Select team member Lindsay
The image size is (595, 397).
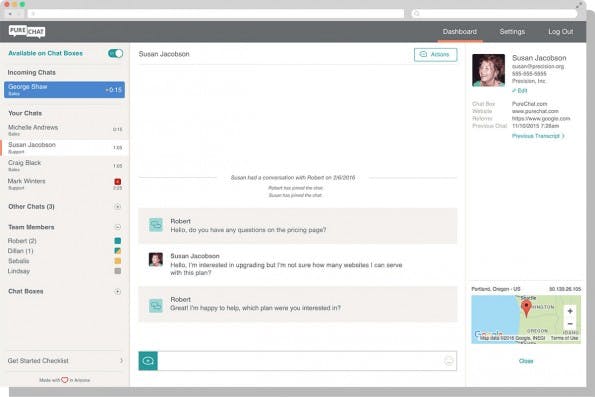click(19, 271)
